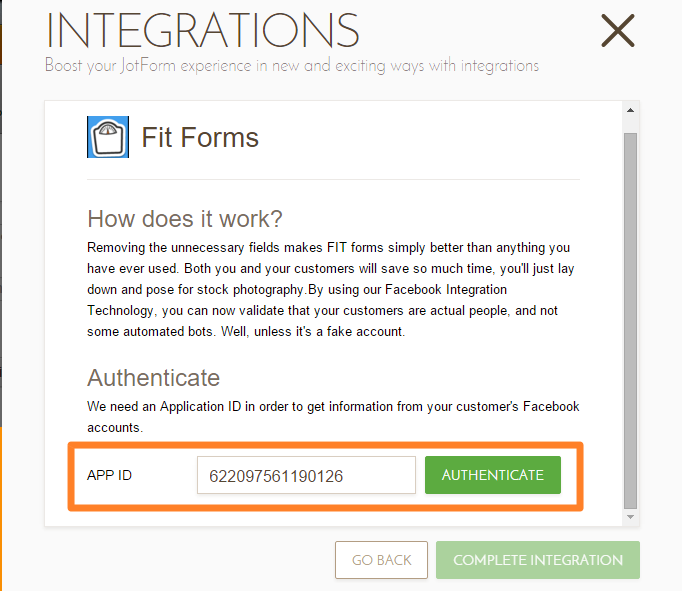Click the GO BACK button
The height and width of the screenshot is (591, 682).
coord(381,560)
